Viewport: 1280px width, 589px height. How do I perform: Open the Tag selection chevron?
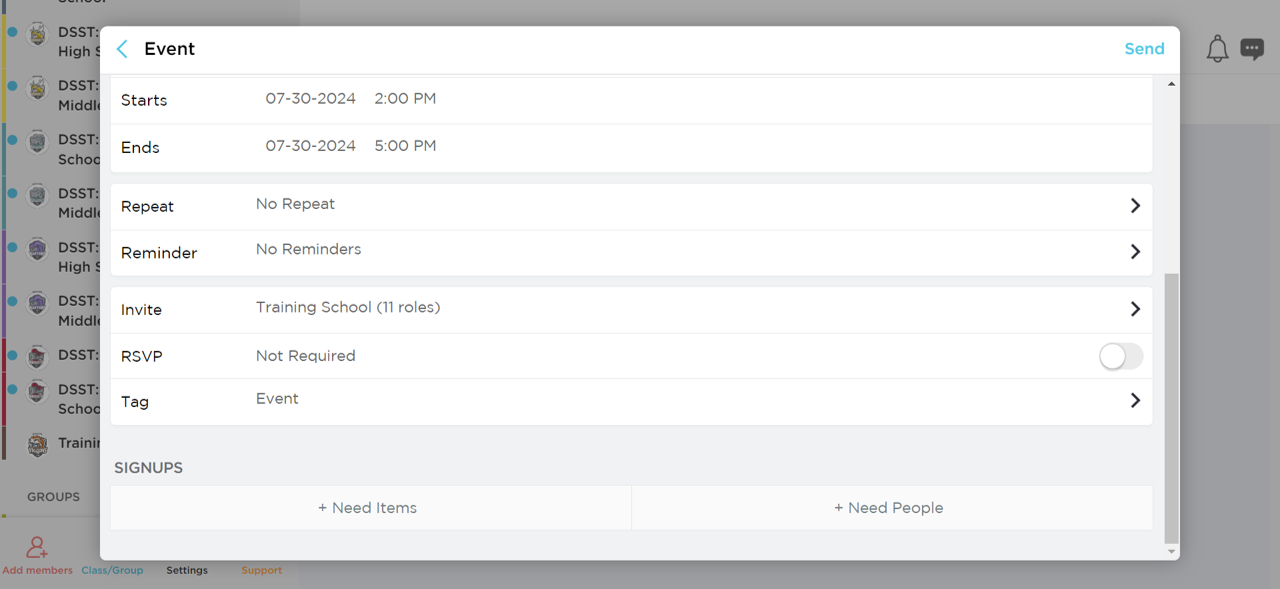pos(1135,401)
